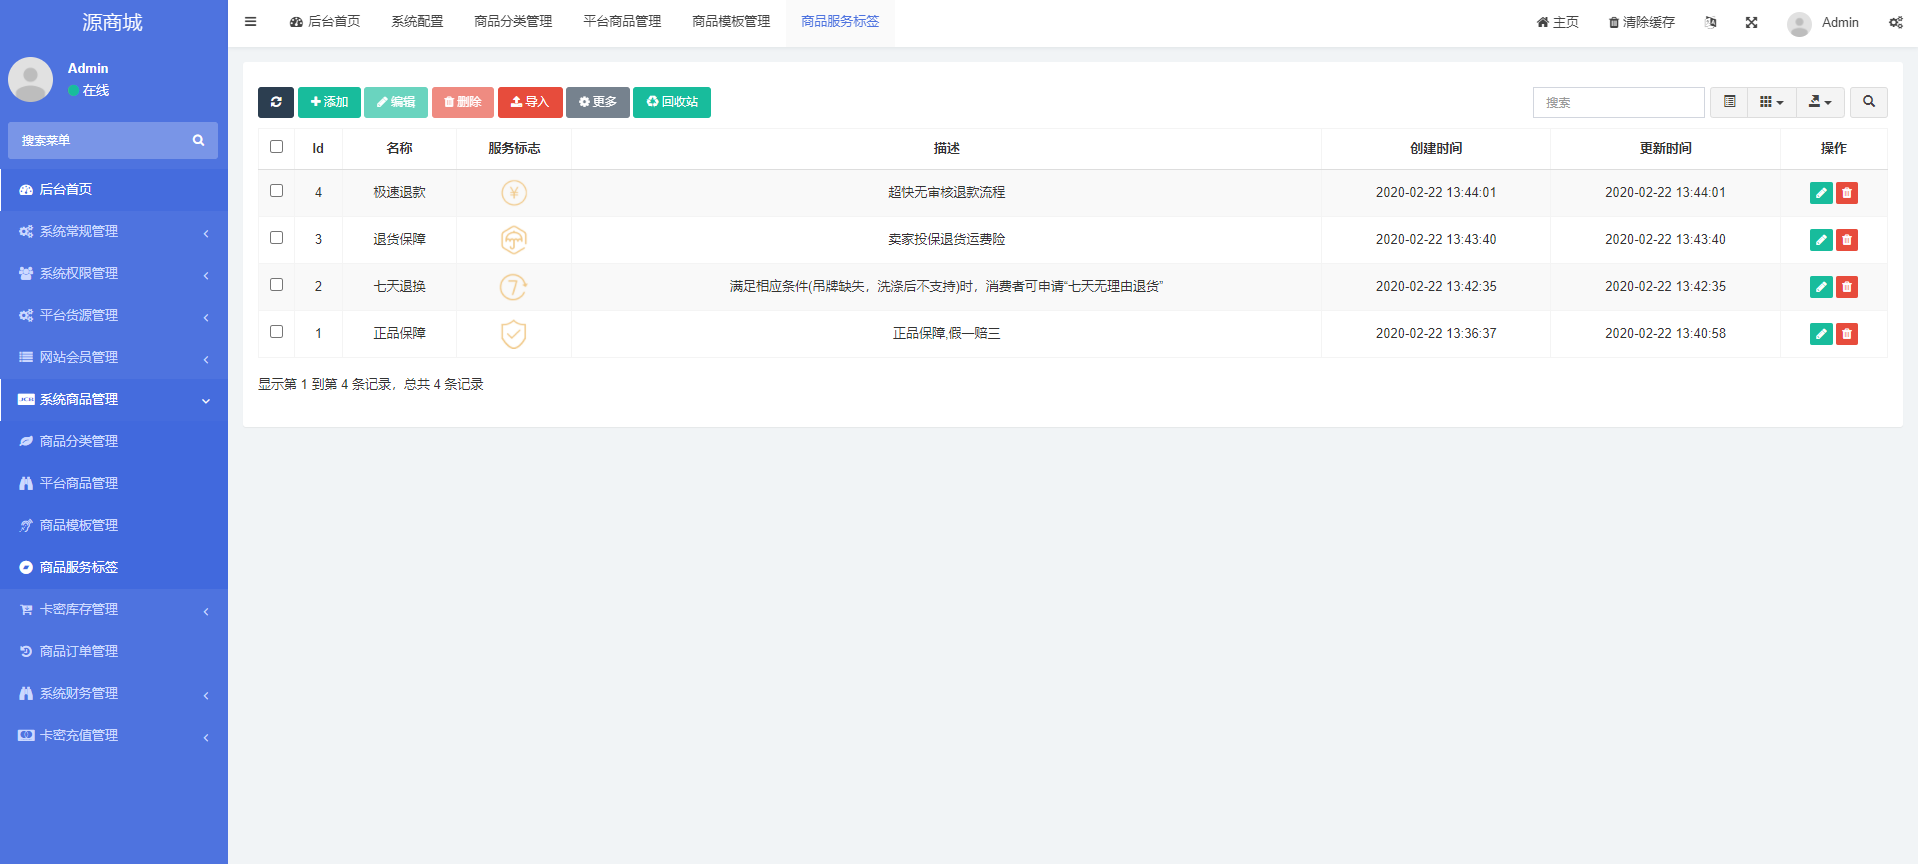Expand 系统常规管理 sidebar menu
The image size is (1918, 864).
(x=114, y=231)
